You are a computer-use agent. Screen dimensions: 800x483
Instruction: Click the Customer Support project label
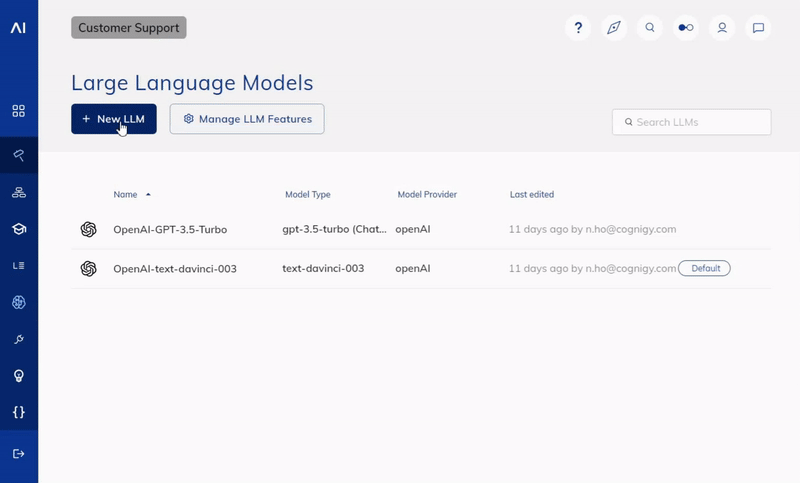129,28
